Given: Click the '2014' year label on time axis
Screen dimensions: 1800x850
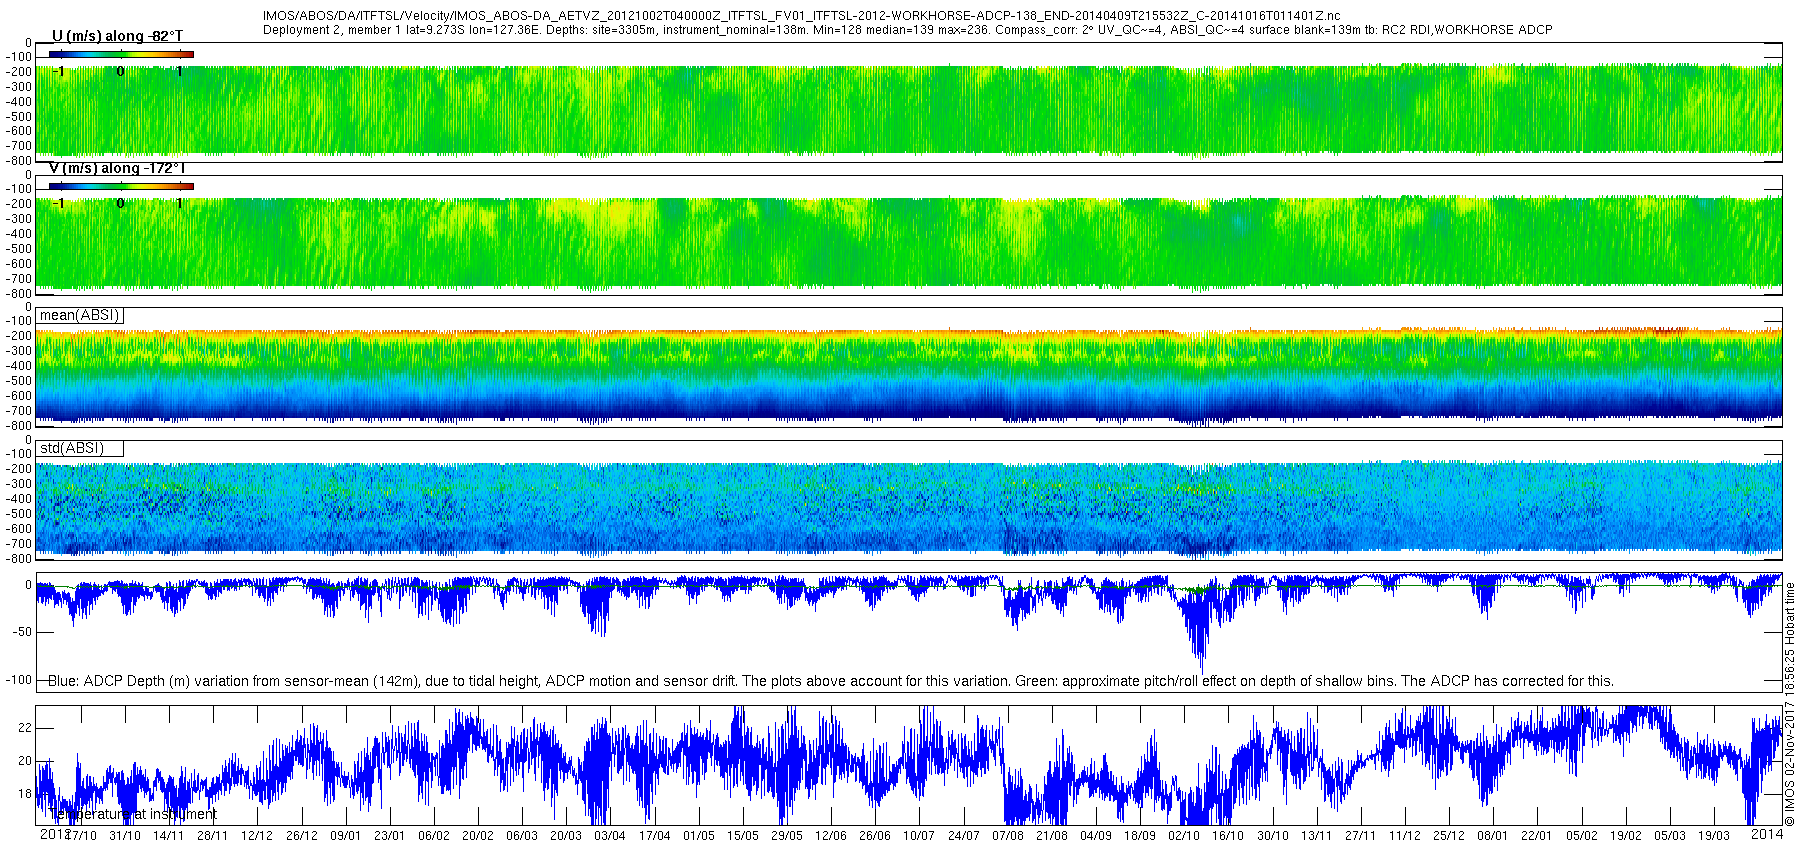Looking at the screenshot, I should click(1767, 834).
